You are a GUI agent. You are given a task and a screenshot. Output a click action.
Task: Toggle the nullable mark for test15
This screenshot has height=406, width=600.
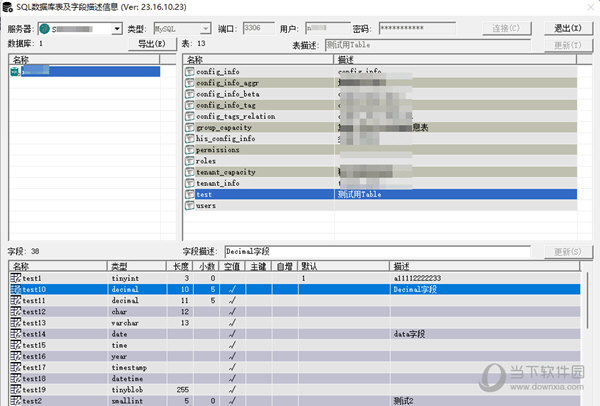231,344
